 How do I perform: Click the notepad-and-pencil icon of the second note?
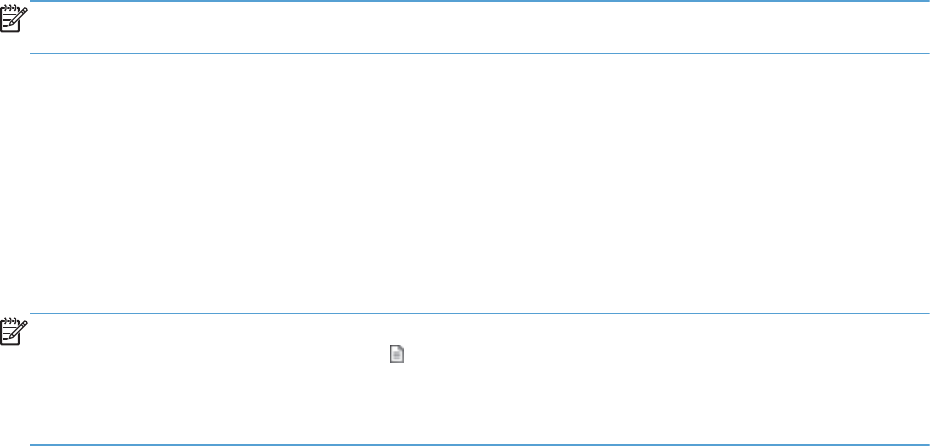14,333
